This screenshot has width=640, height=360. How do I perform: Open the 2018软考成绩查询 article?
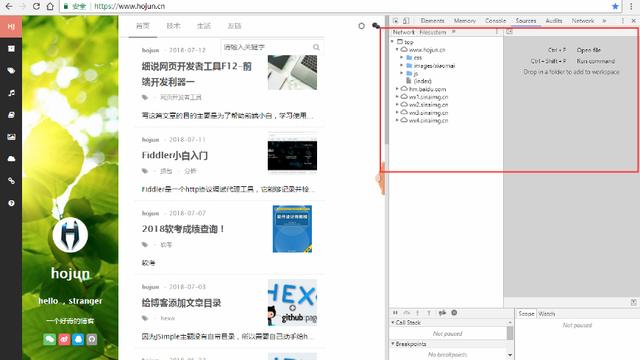tap(183, 229)
